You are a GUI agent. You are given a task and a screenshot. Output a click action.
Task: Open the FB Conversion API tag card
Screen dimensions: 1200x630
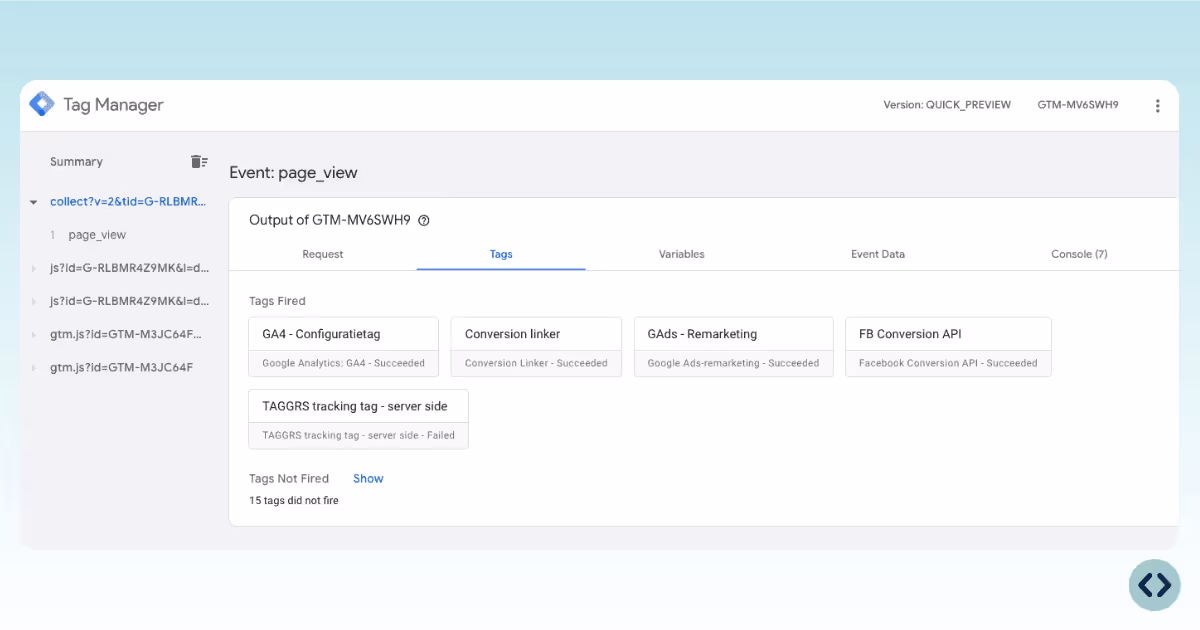(948, 347)
